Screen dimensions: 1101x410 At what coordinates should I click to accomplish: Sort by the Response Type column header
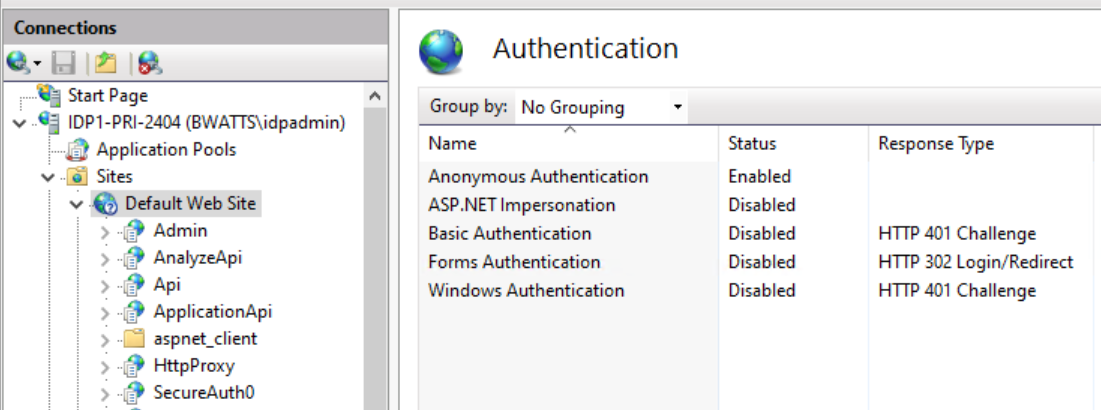click(980, 144)
